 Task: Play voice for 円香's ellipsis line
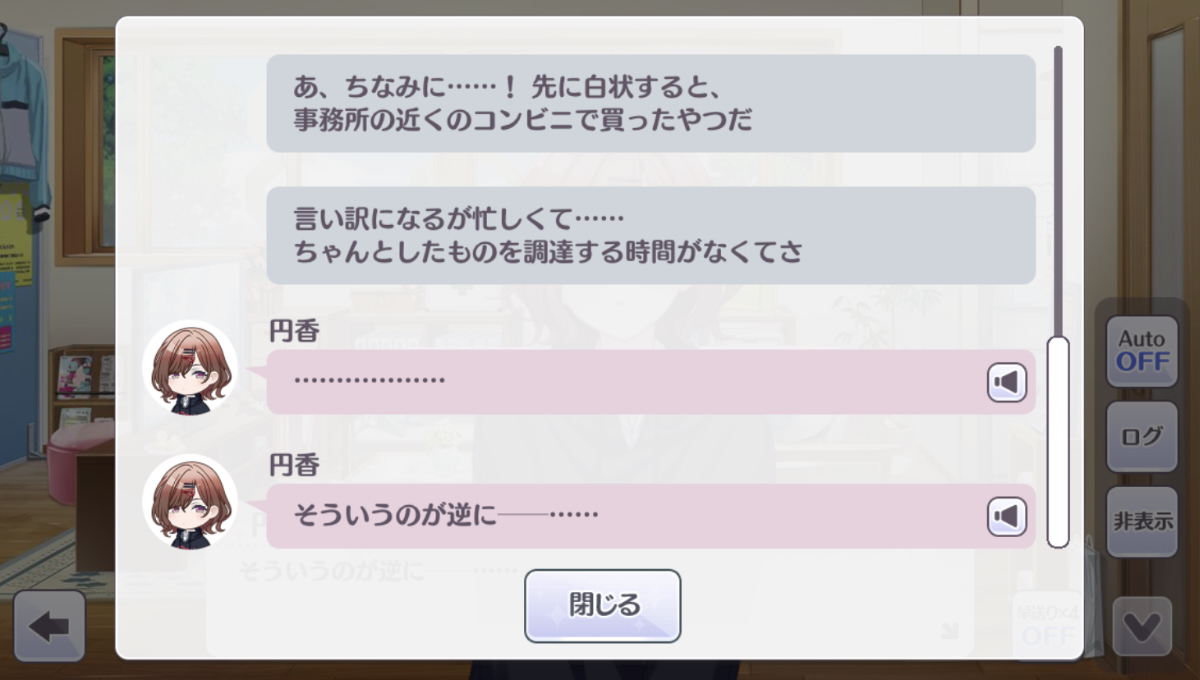[x=1007, y=382]
